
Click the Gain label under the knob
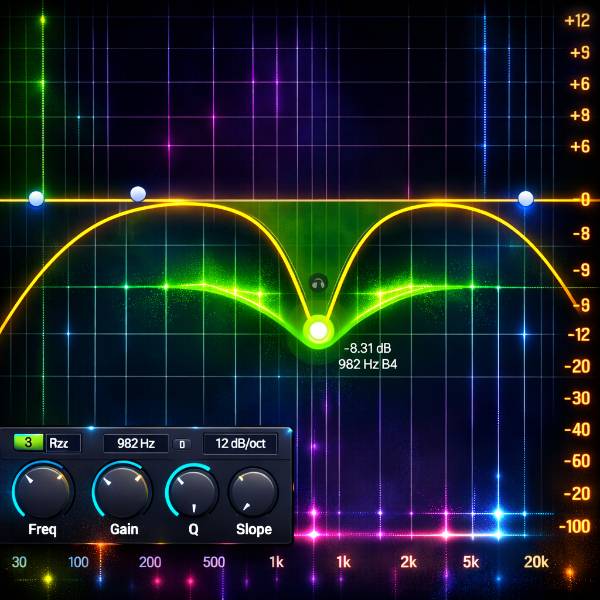[124, 530]
